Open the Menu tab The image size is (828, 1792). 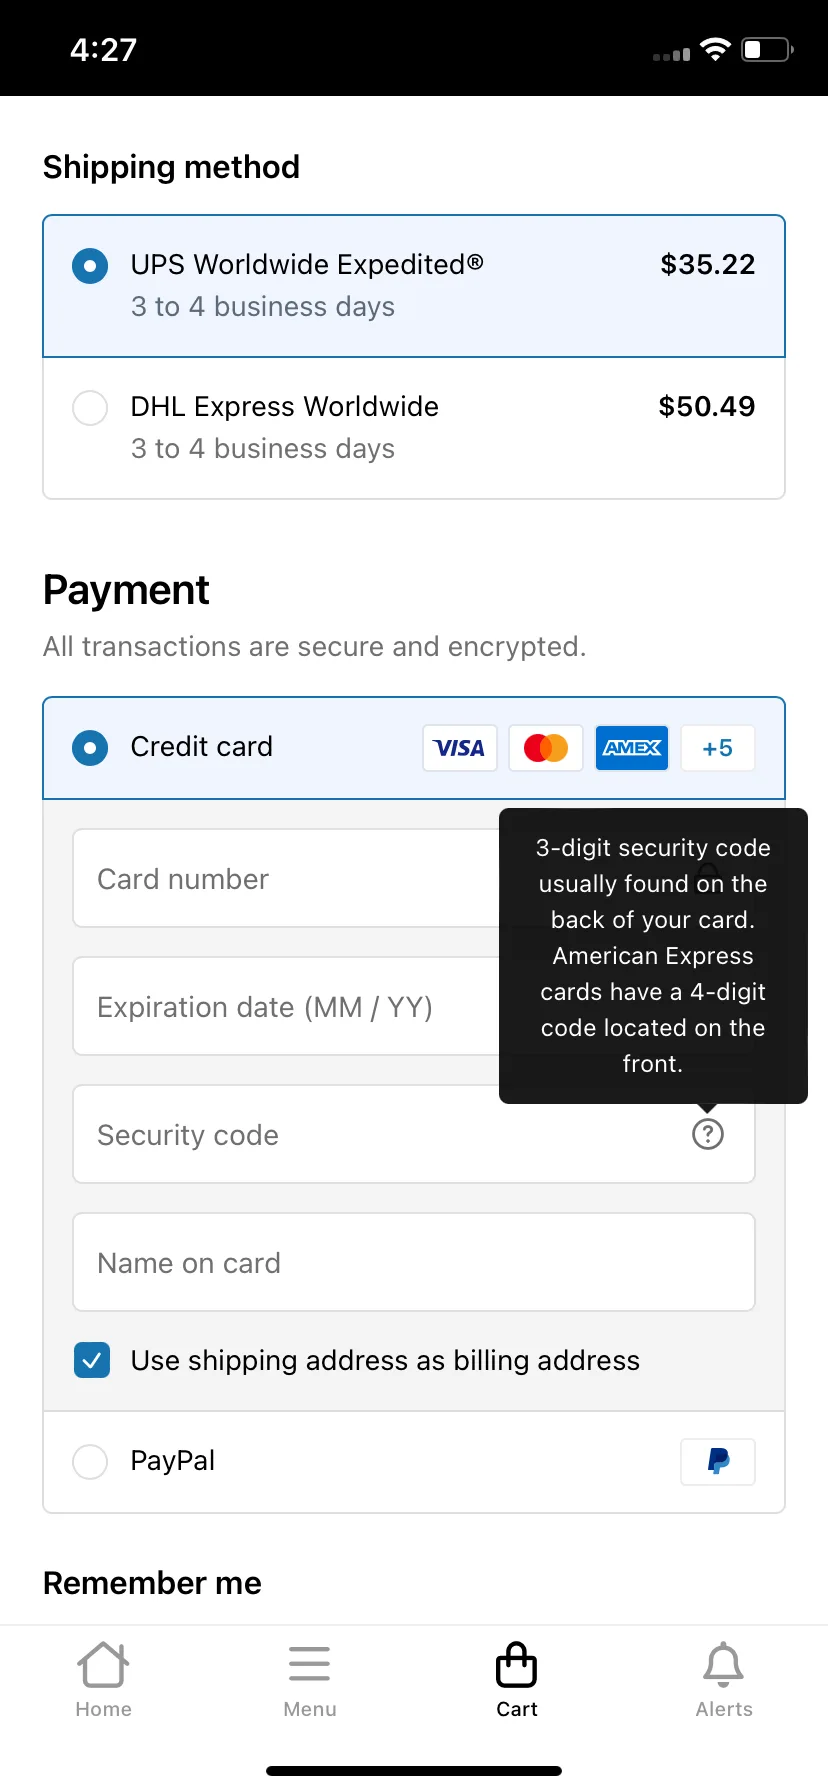(x=310, y=1680)
